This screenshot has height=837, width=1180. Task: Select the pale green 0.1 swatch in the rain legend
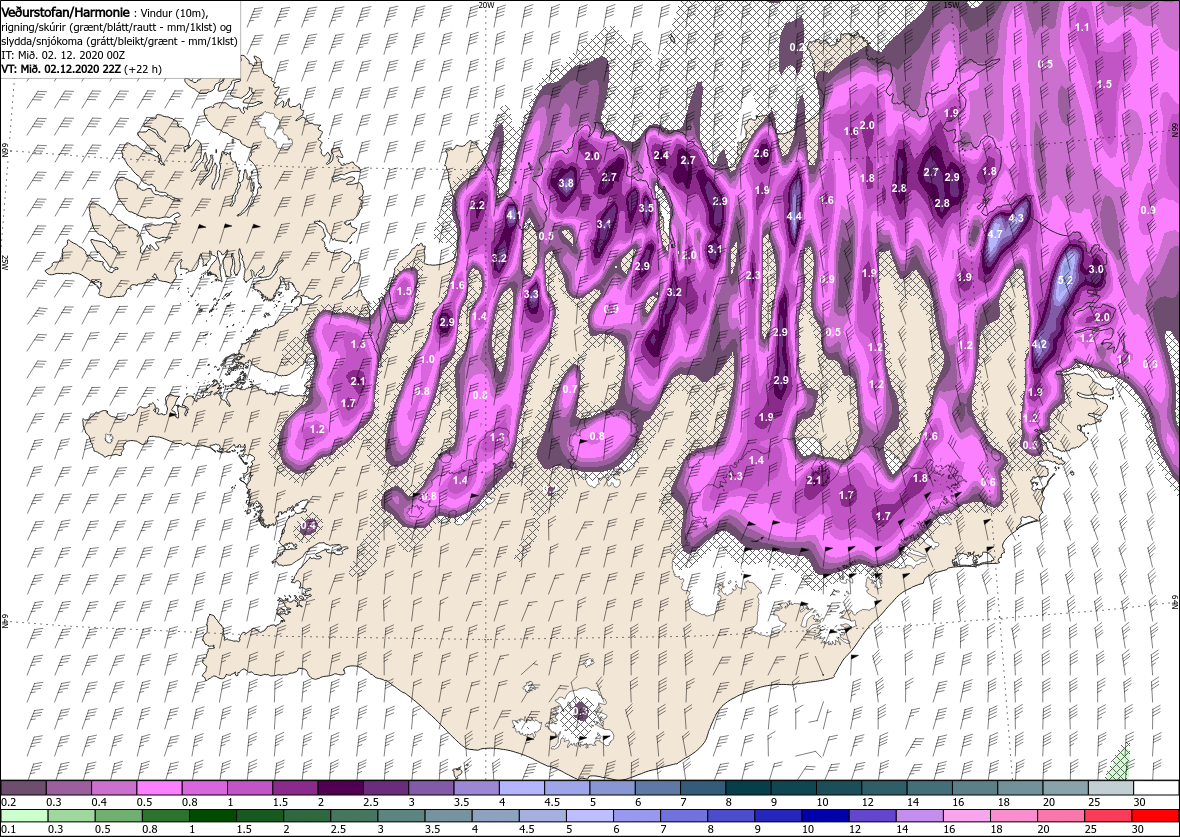click(24, 817)
